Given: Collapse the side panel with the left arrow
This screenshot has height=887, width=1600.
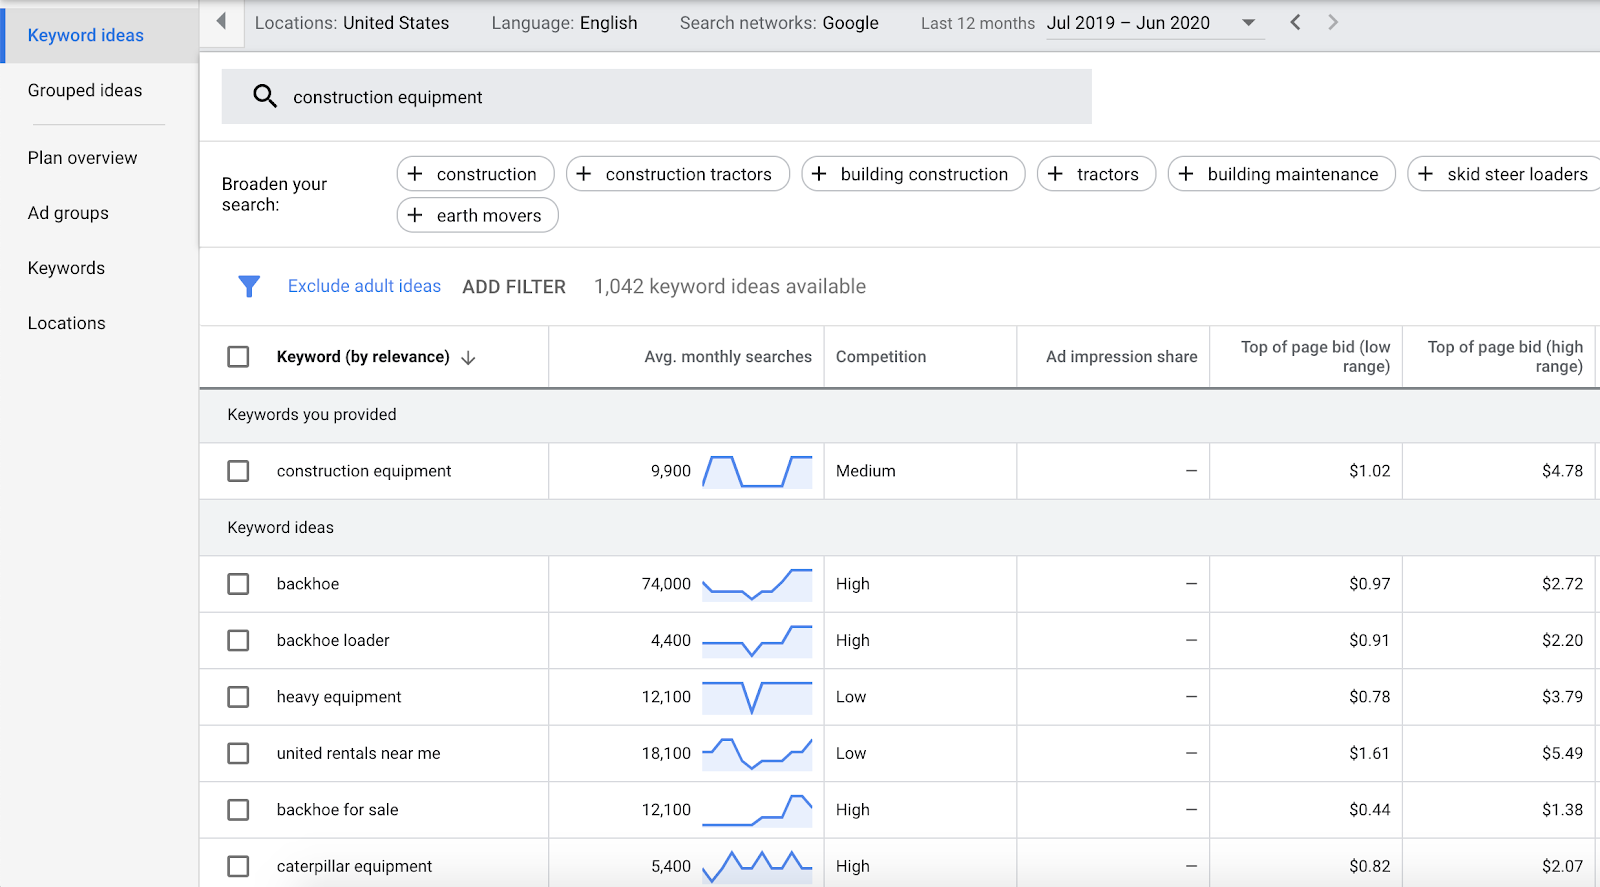Looking at the screenshot, I should tap(221, 22).
